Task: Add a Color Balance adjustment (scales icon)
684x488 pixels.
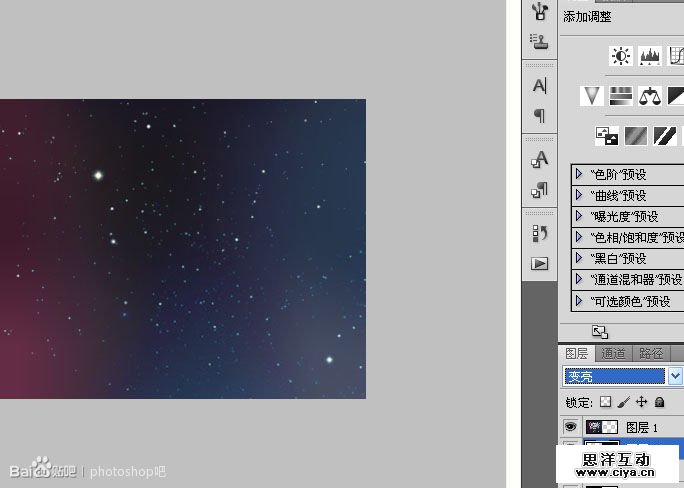Action: pos(651,95)
